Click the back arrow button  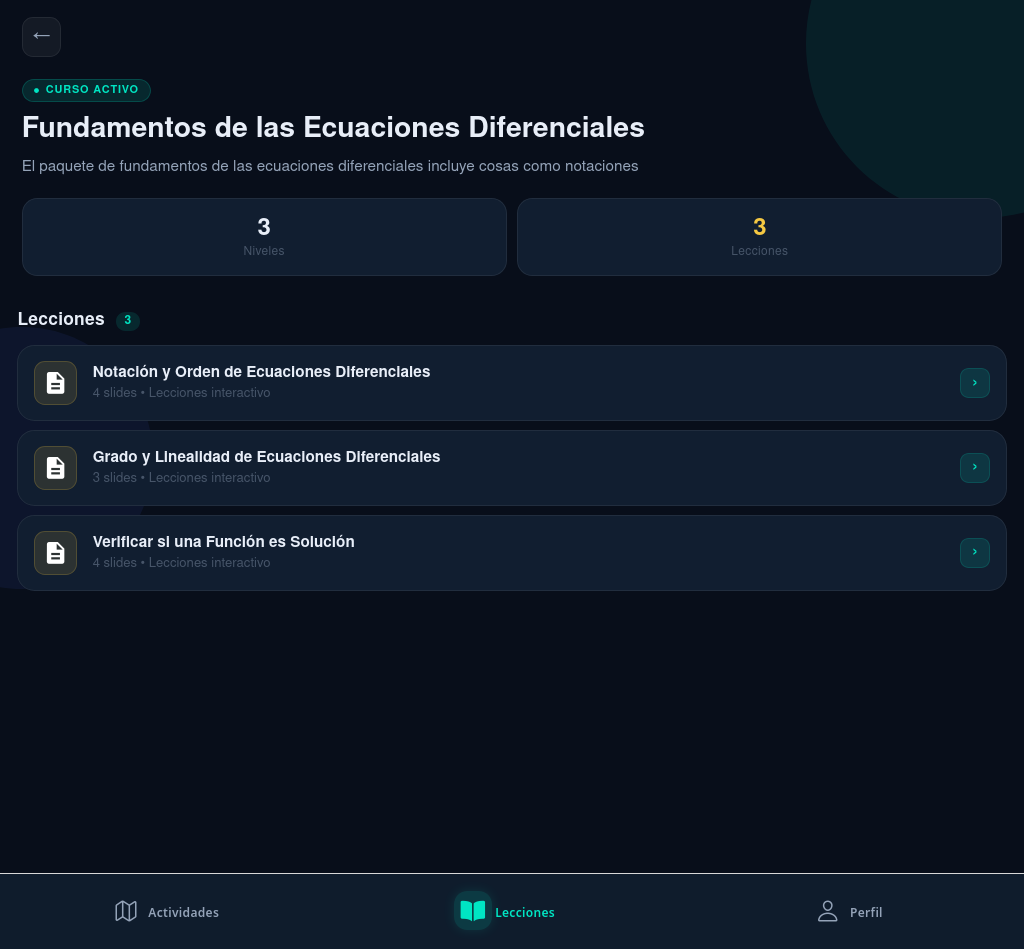tap(41, 37)
